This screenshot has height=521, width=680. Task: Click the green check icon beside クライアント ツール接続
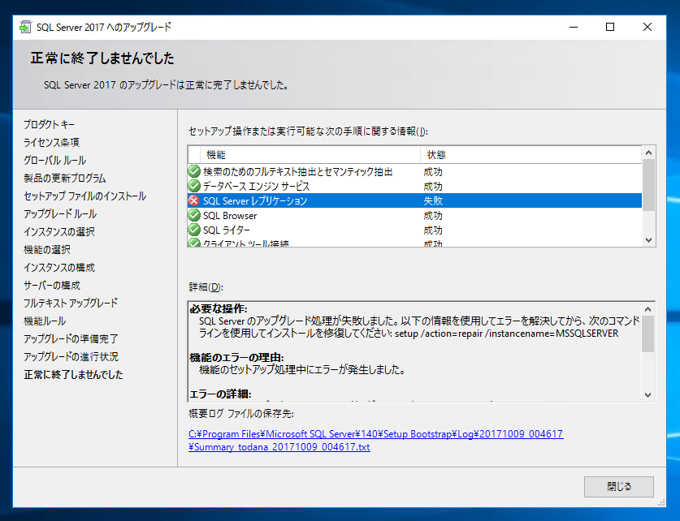pyautogui.click(x=194, y=243)
